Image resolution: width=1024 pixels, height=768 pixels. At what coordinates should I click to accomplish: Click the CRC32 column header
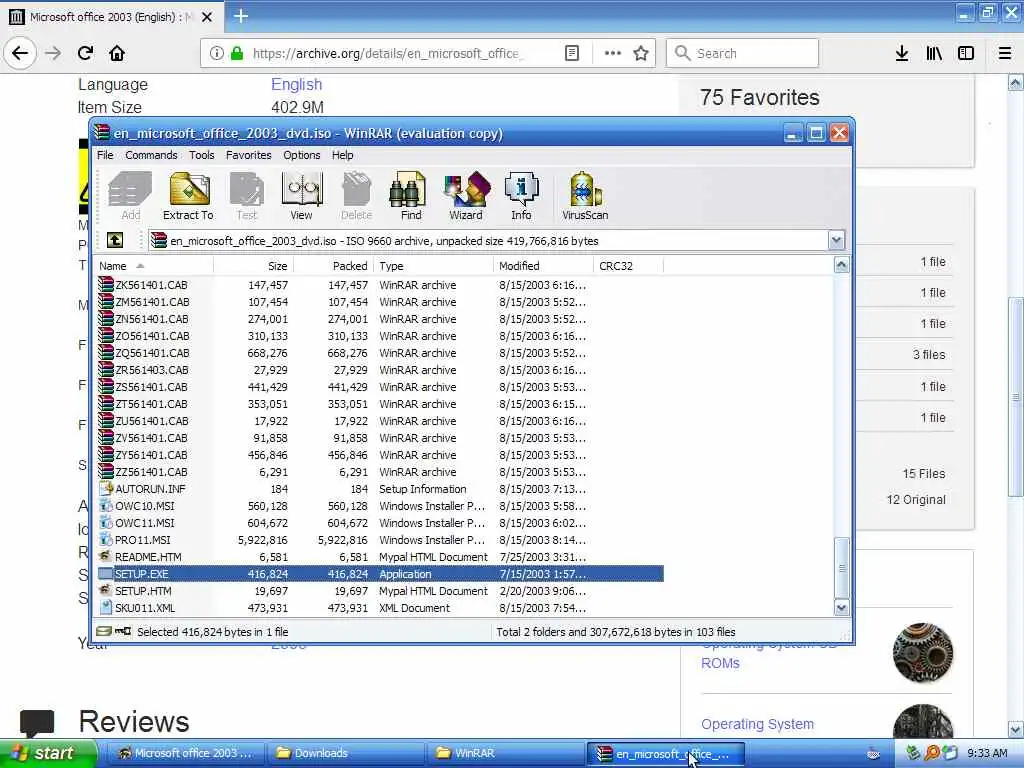(628, 266)
